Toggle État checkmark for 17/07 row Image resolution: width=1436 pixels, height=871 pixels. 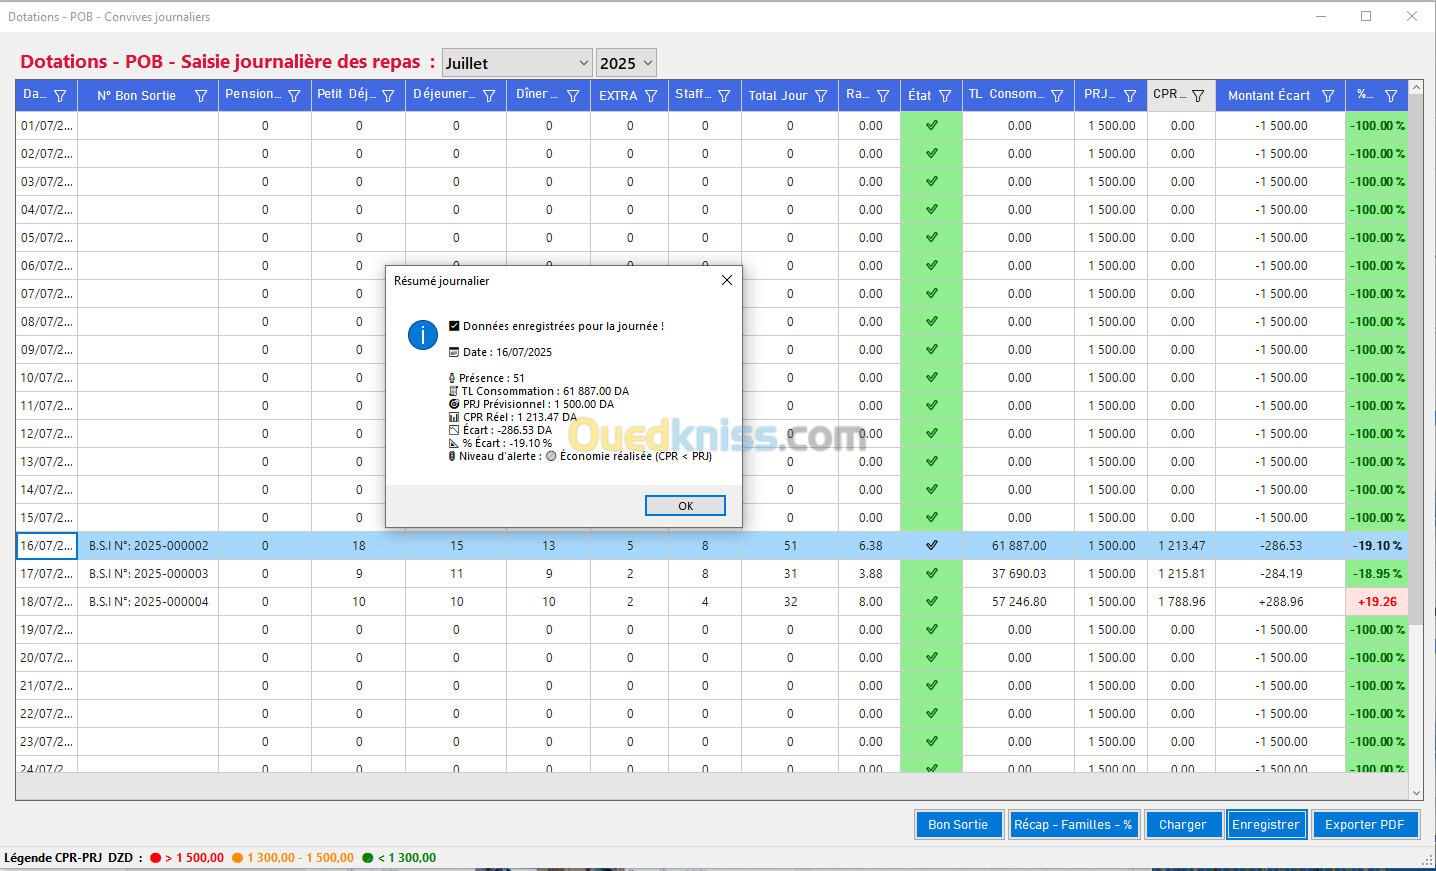(x=931, y=574)
